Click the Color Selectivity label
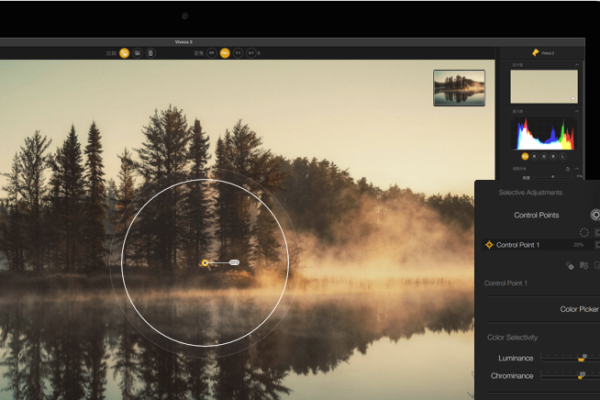 [512, 337]
